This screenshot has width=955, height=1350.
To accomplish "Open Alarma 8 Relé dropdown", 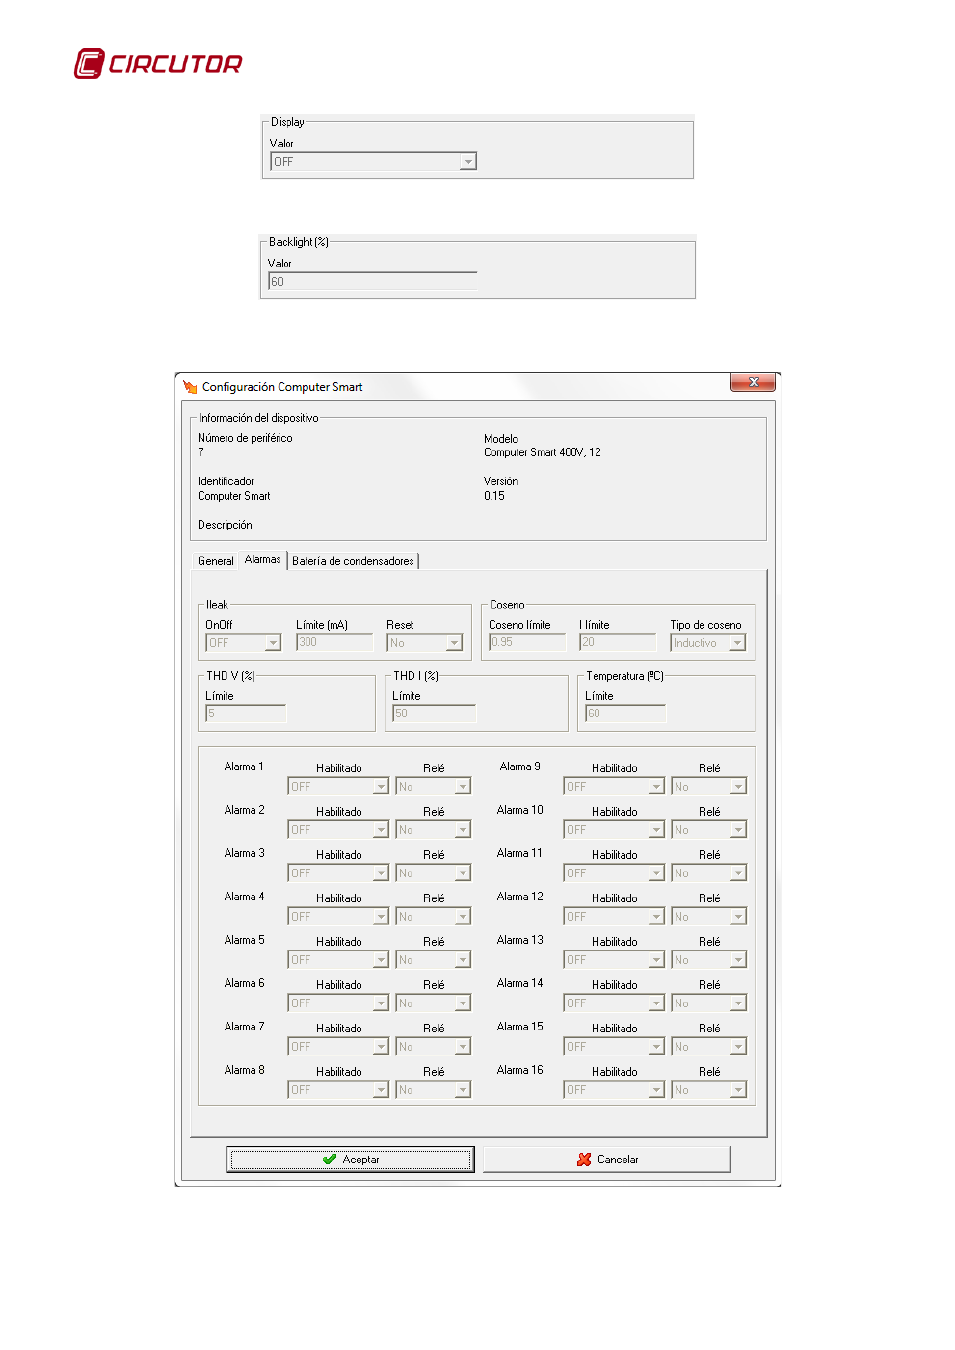I will (433, 1090).
